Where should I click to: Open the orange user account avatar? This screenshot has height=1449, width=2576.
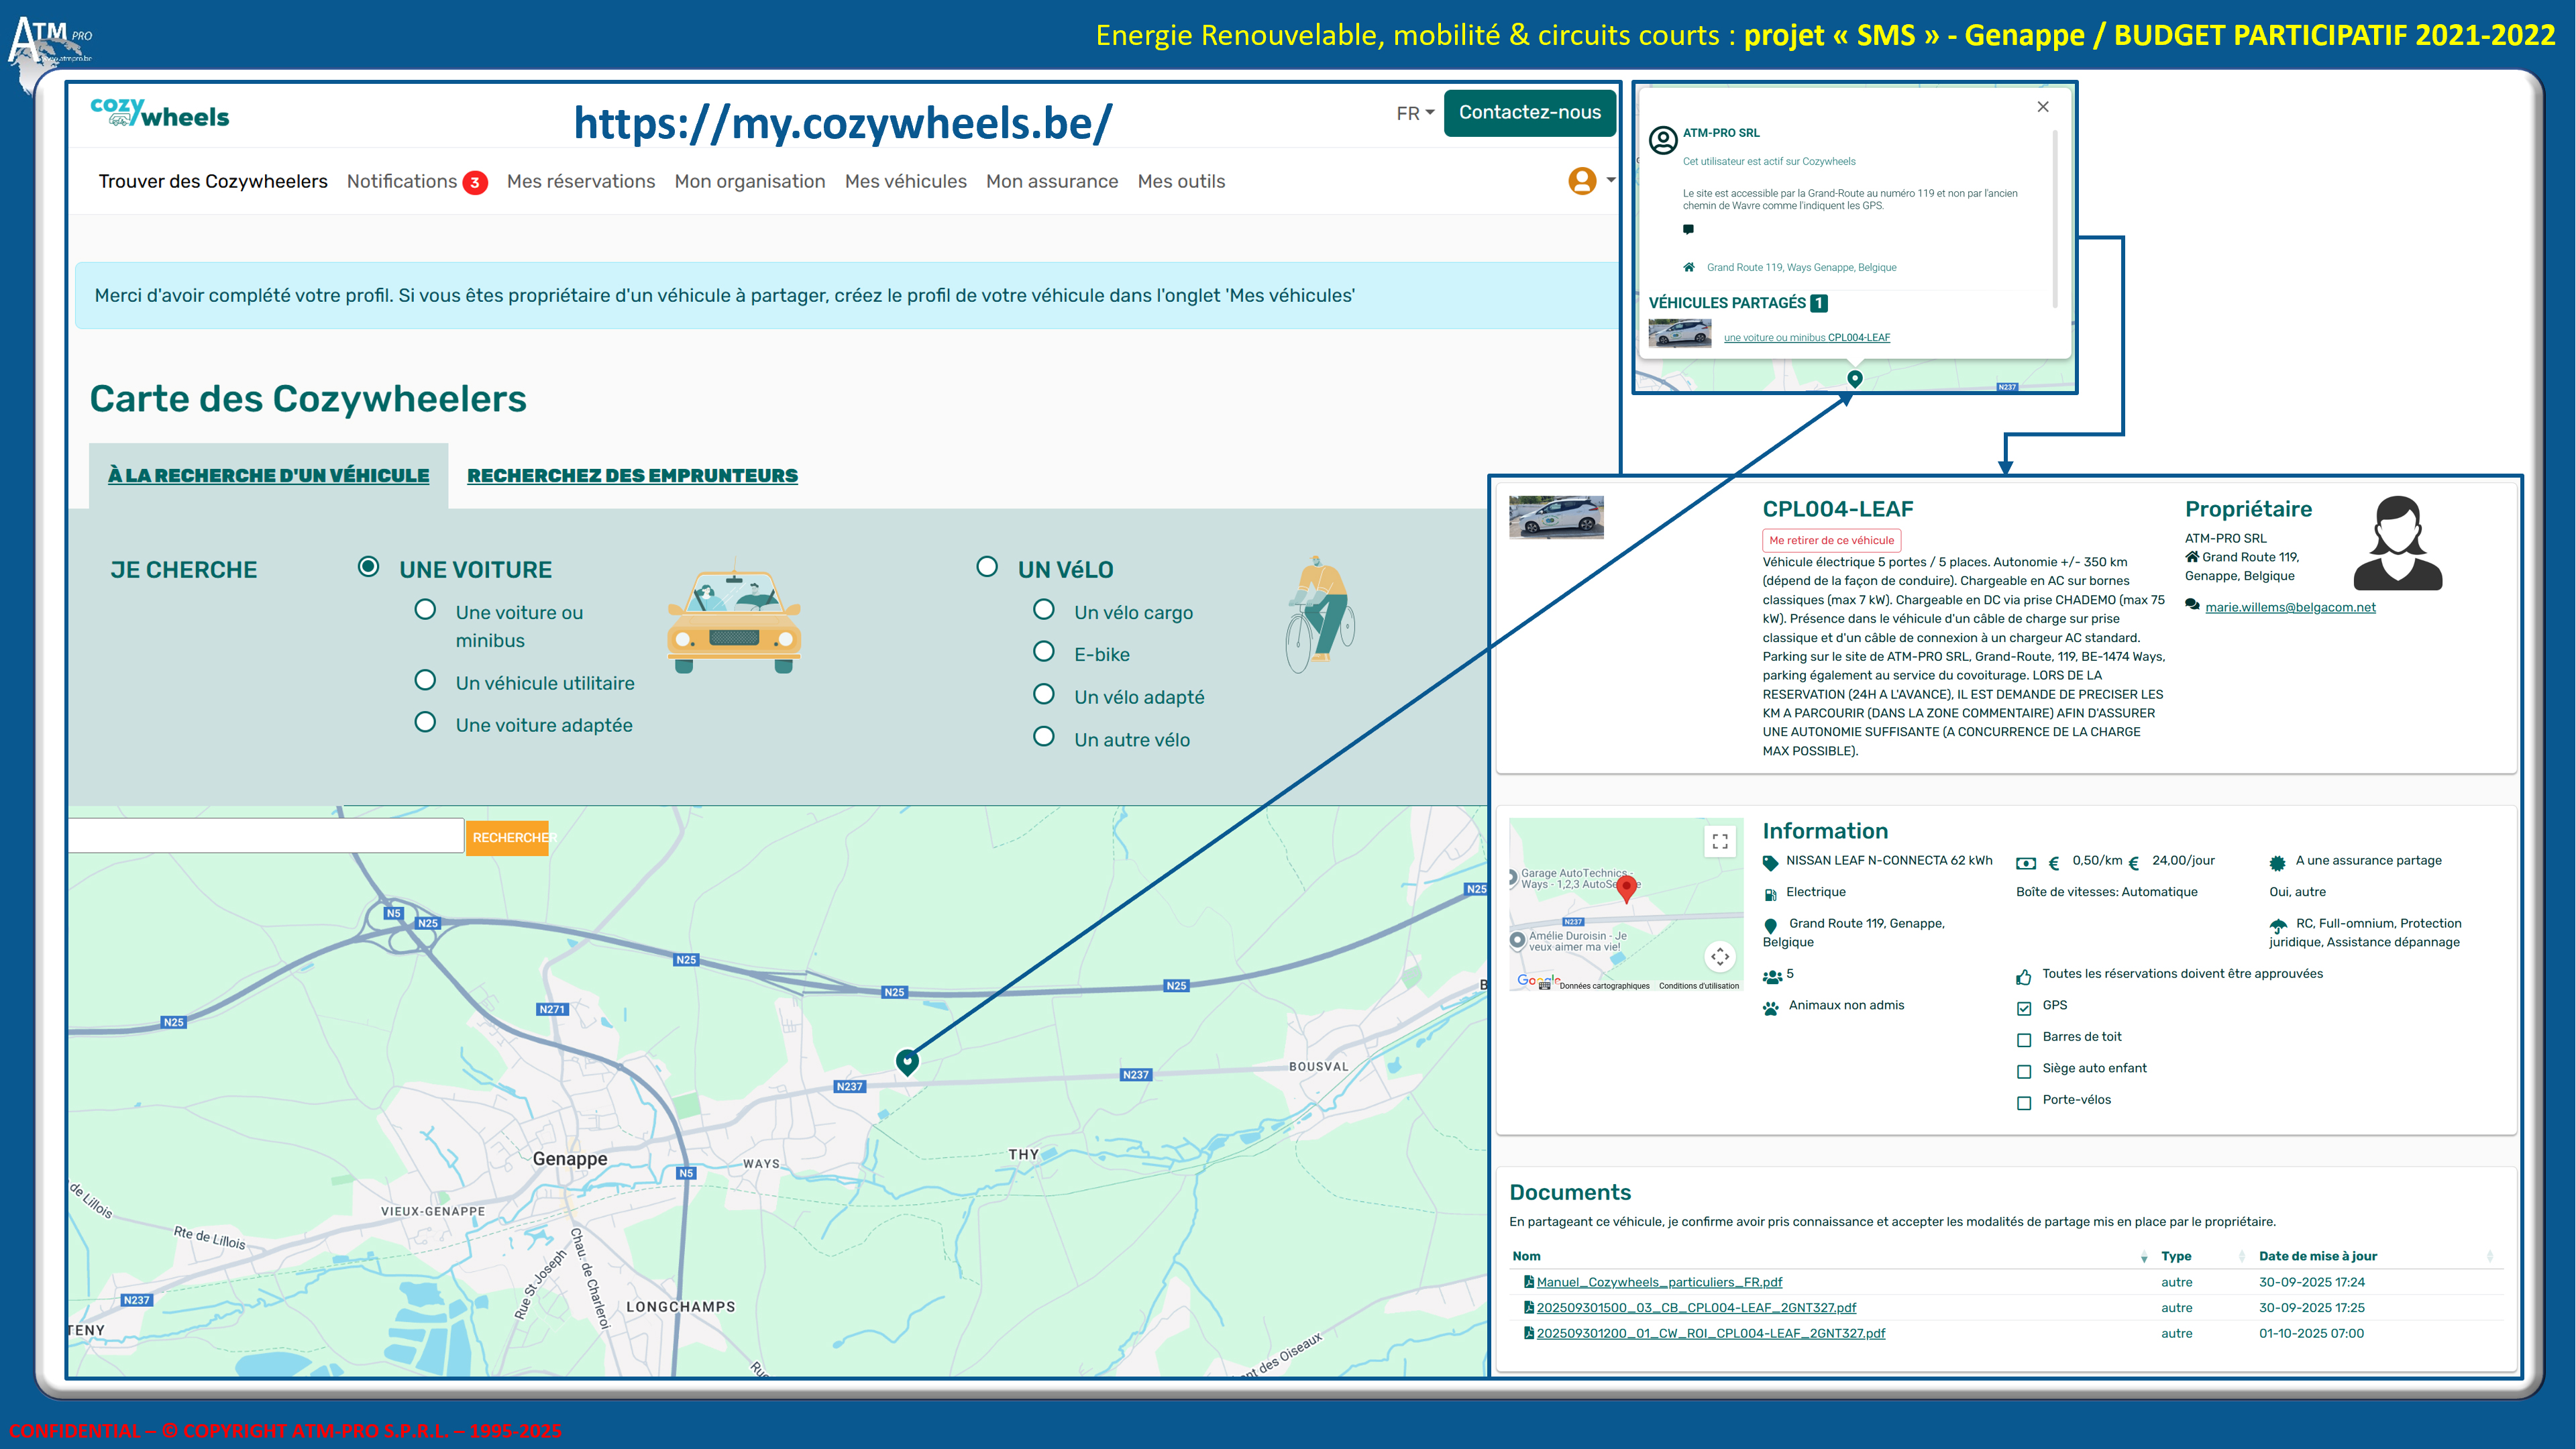pos(1581,181)
